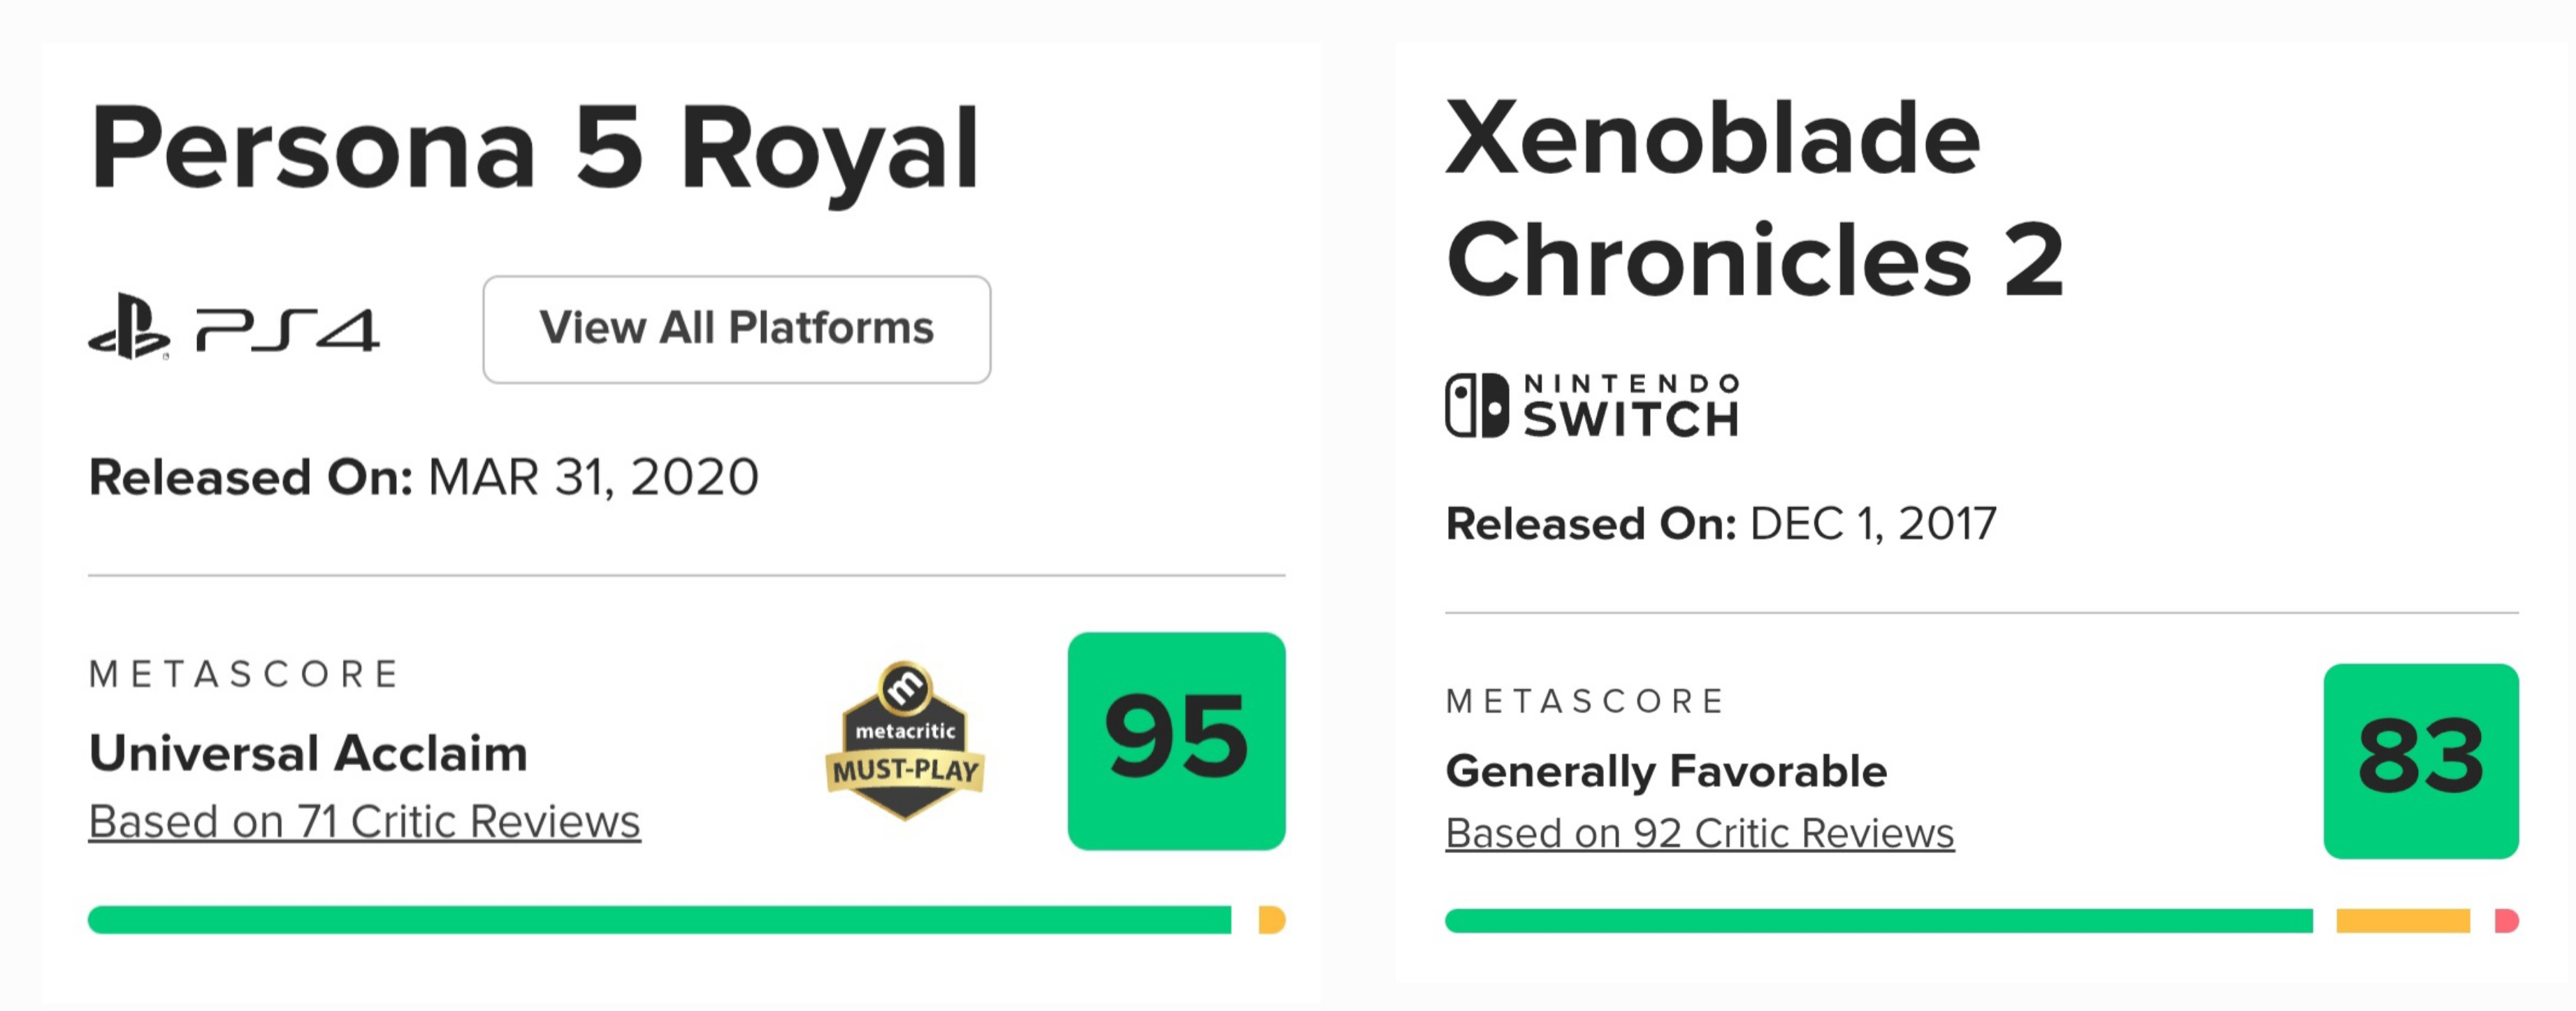This screenshot has width=2576, height=1011.
Task: Open Based on 92 Critic Reviews link
Action: click(x=1699, y=833)
